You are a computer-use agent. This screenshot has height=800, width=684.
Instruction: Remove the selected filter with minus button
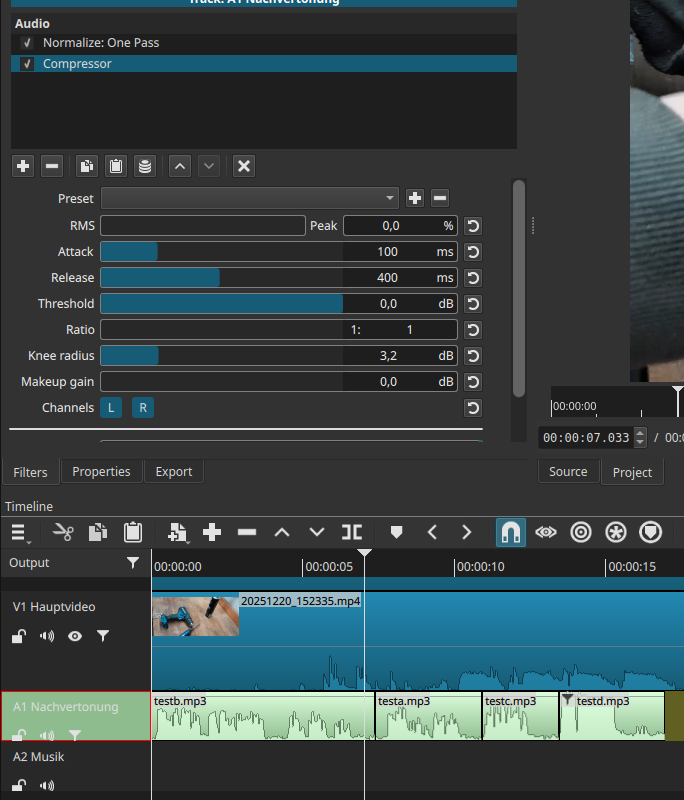coord(53,166)
